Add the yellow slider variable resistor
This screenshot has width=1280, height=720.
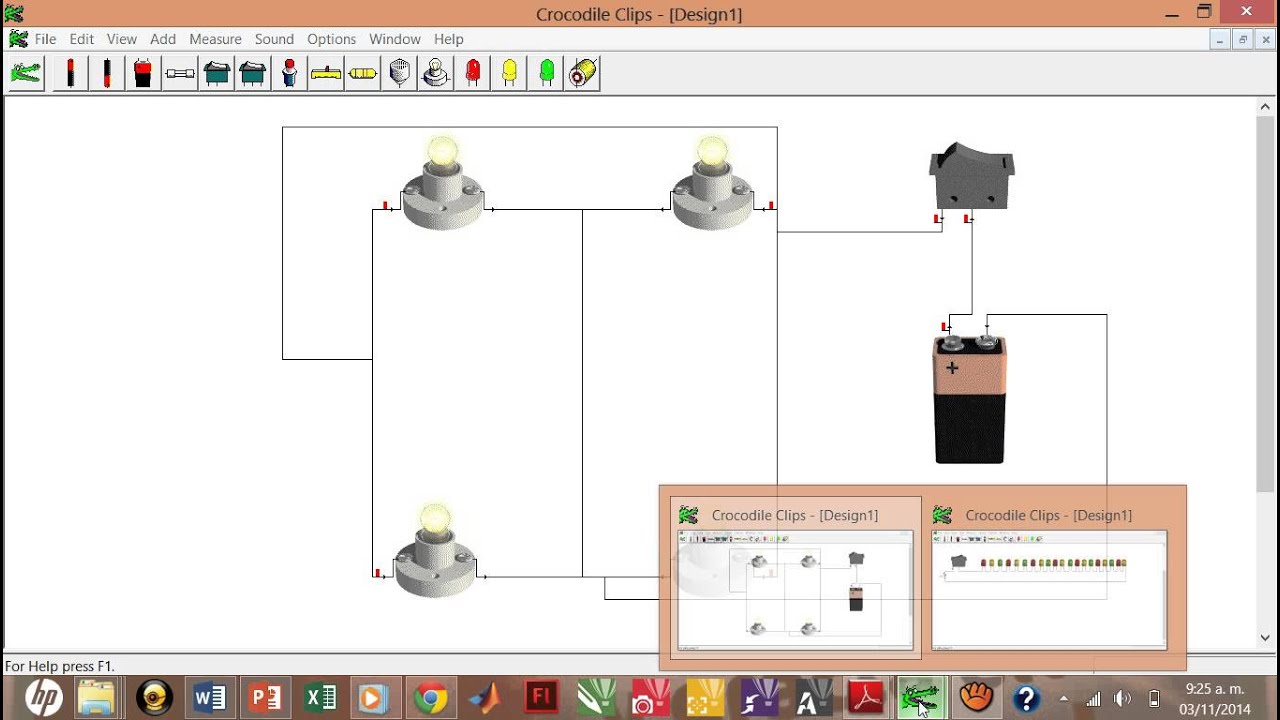(326, 73)
